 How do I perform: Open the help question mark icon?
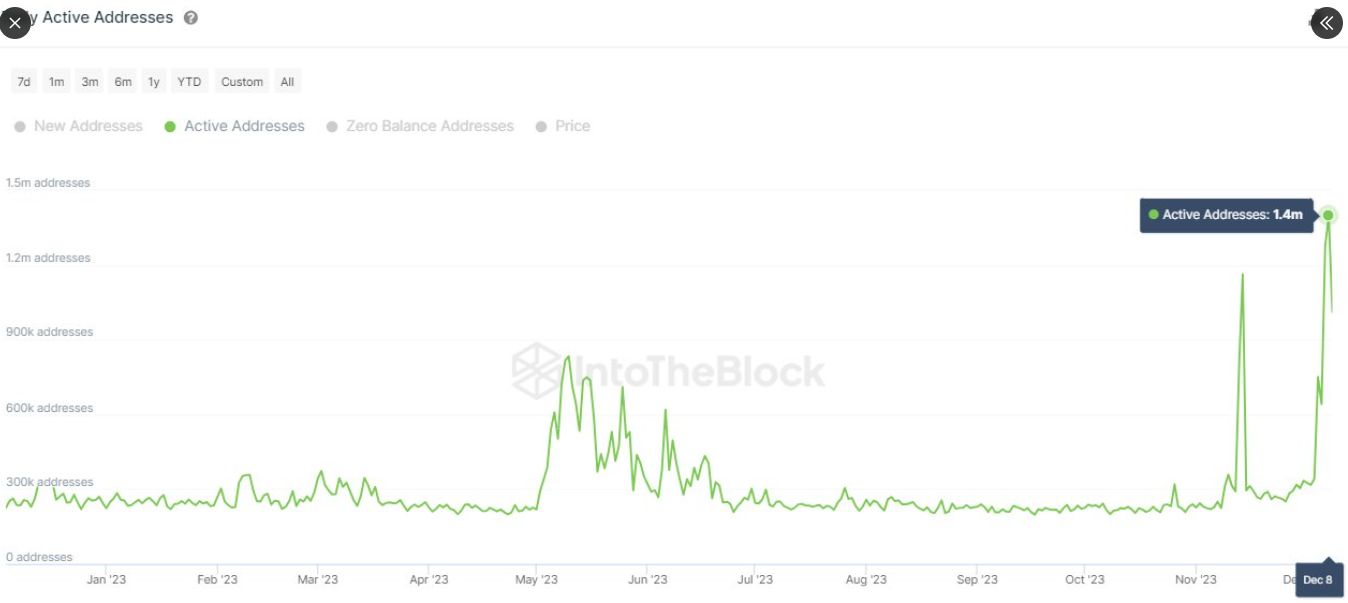pyautogui.click(x=191, y=18)
